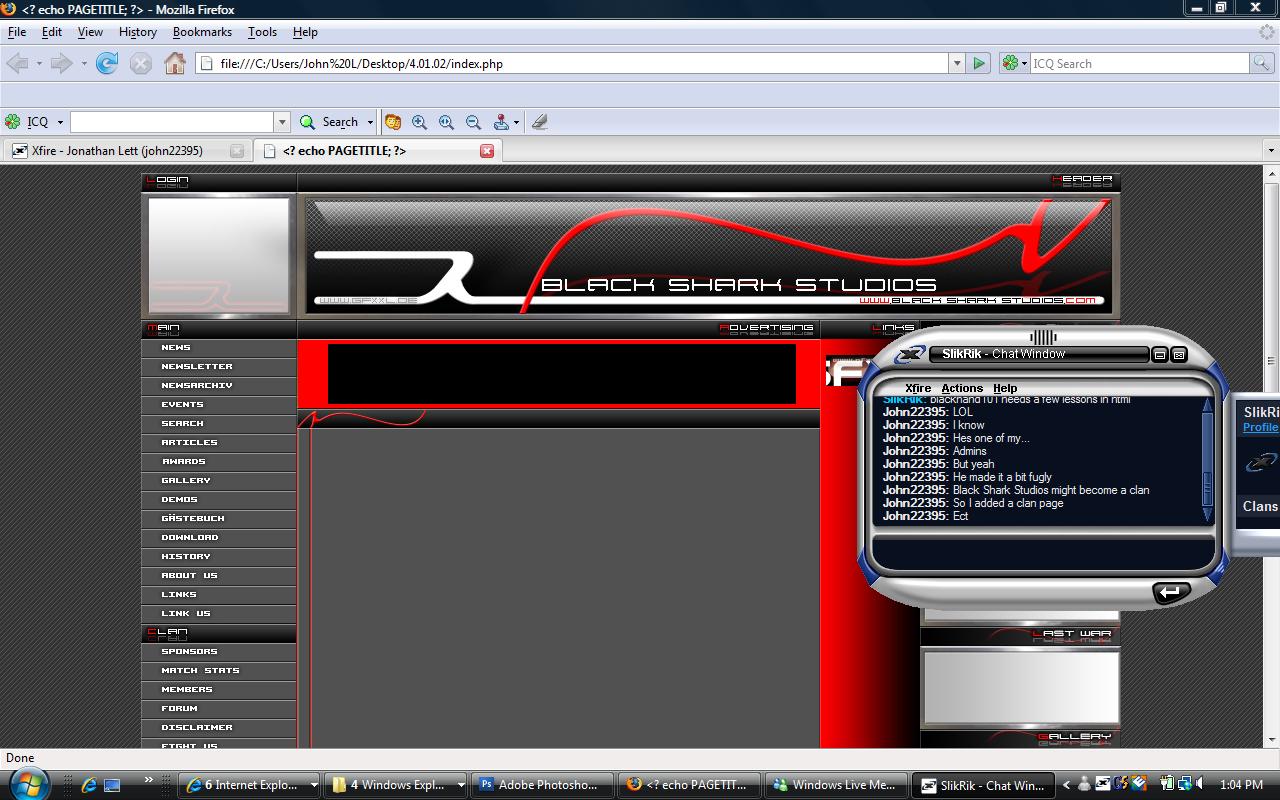Open the address bar history dropdown

[956, 64]
